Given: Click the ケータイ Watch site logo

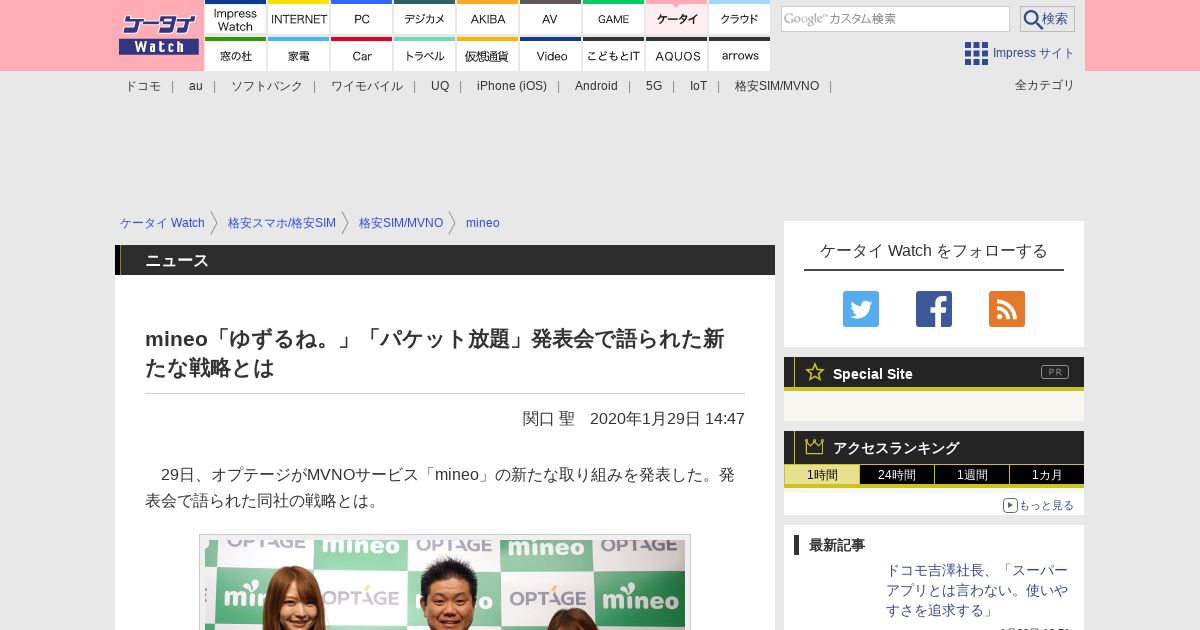Looking at the screenshot, I should pos(159,35).
